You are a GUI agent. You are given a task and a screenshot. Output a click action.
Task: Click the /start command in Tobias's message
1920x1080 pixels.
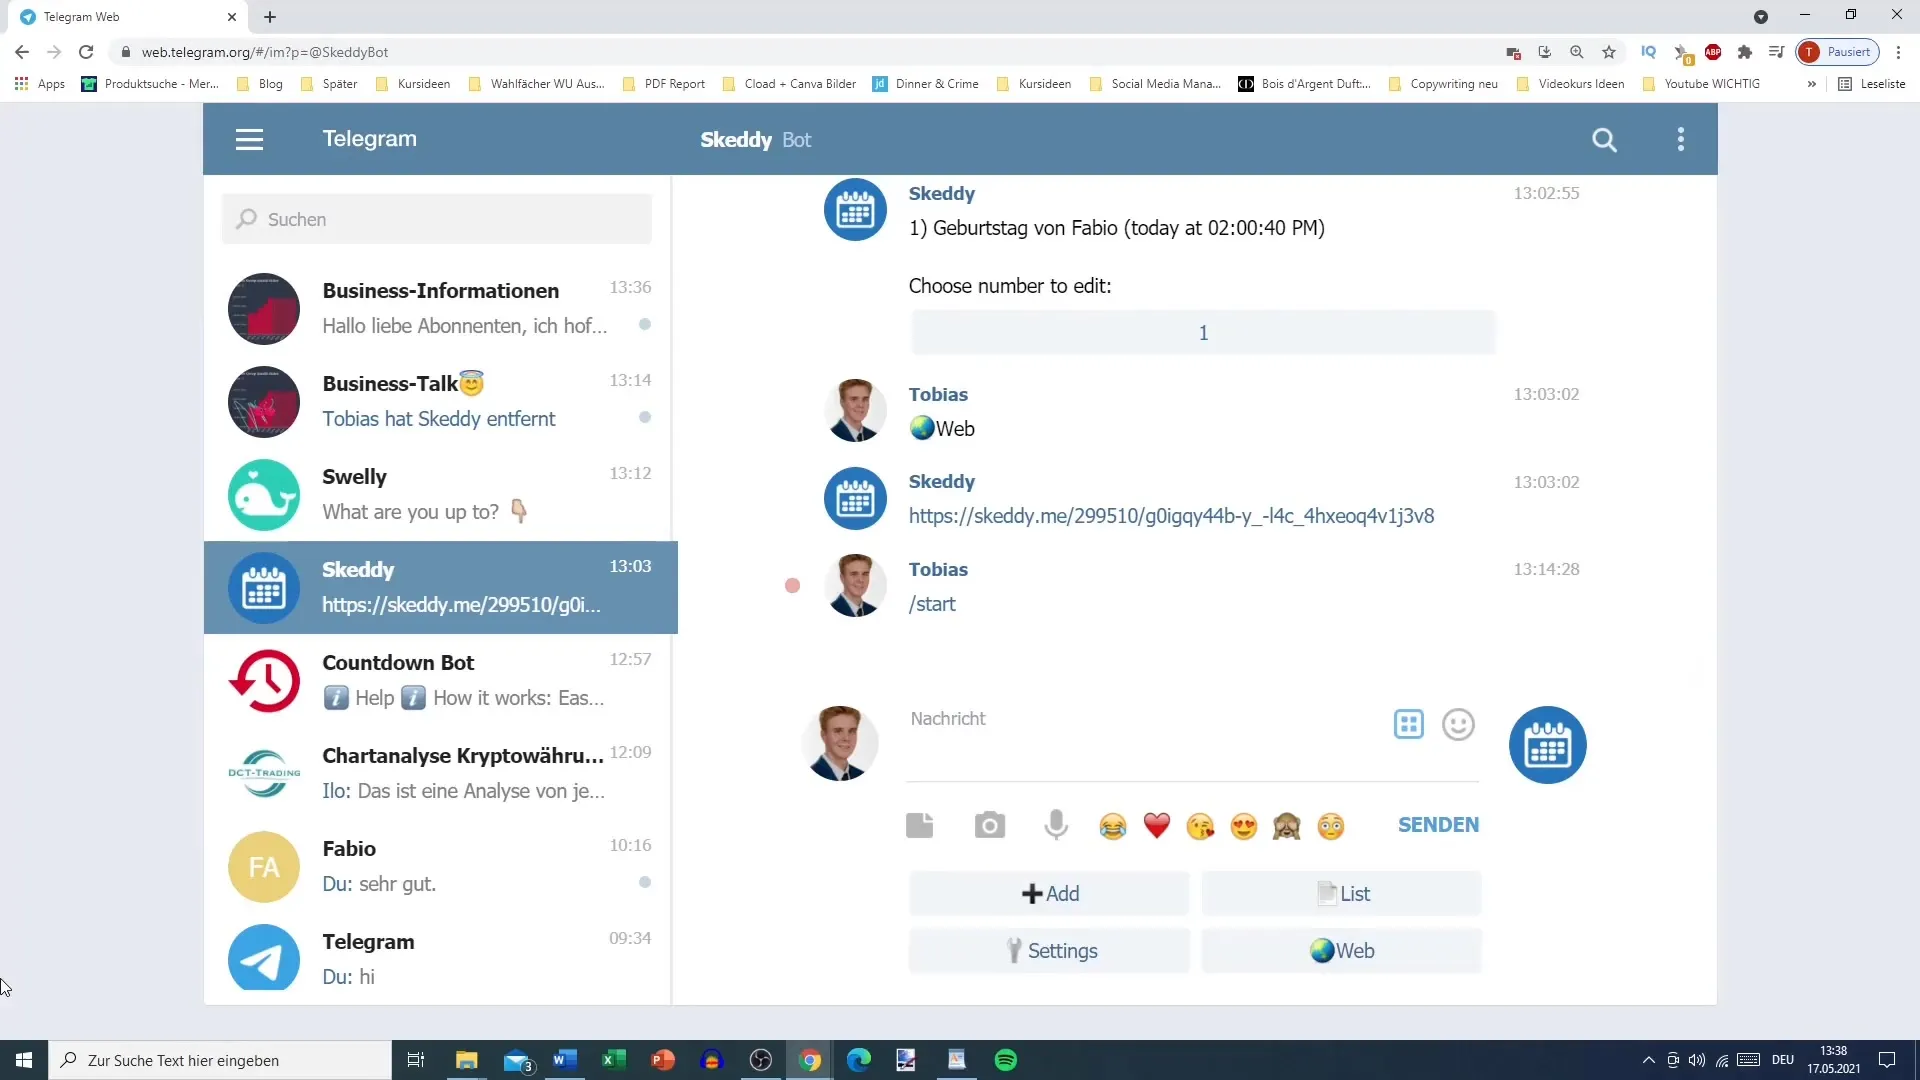click(932, 604)
